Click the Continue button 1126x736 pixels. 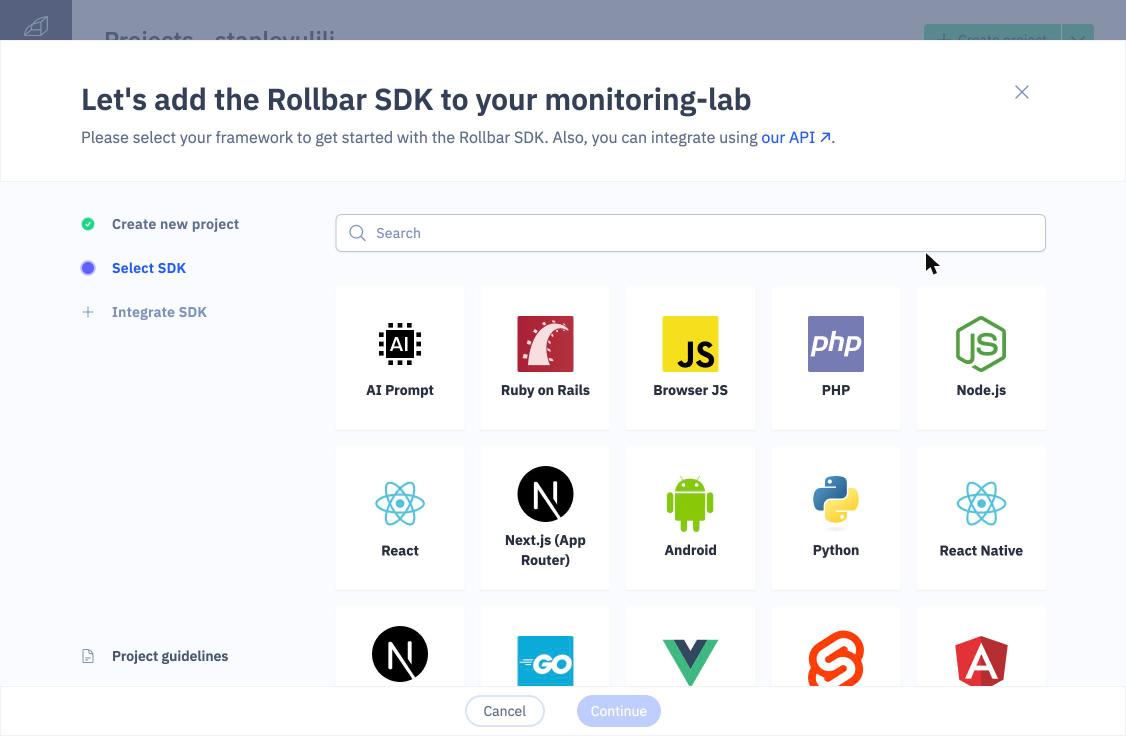pyautogui.click(x=618, y=711)
